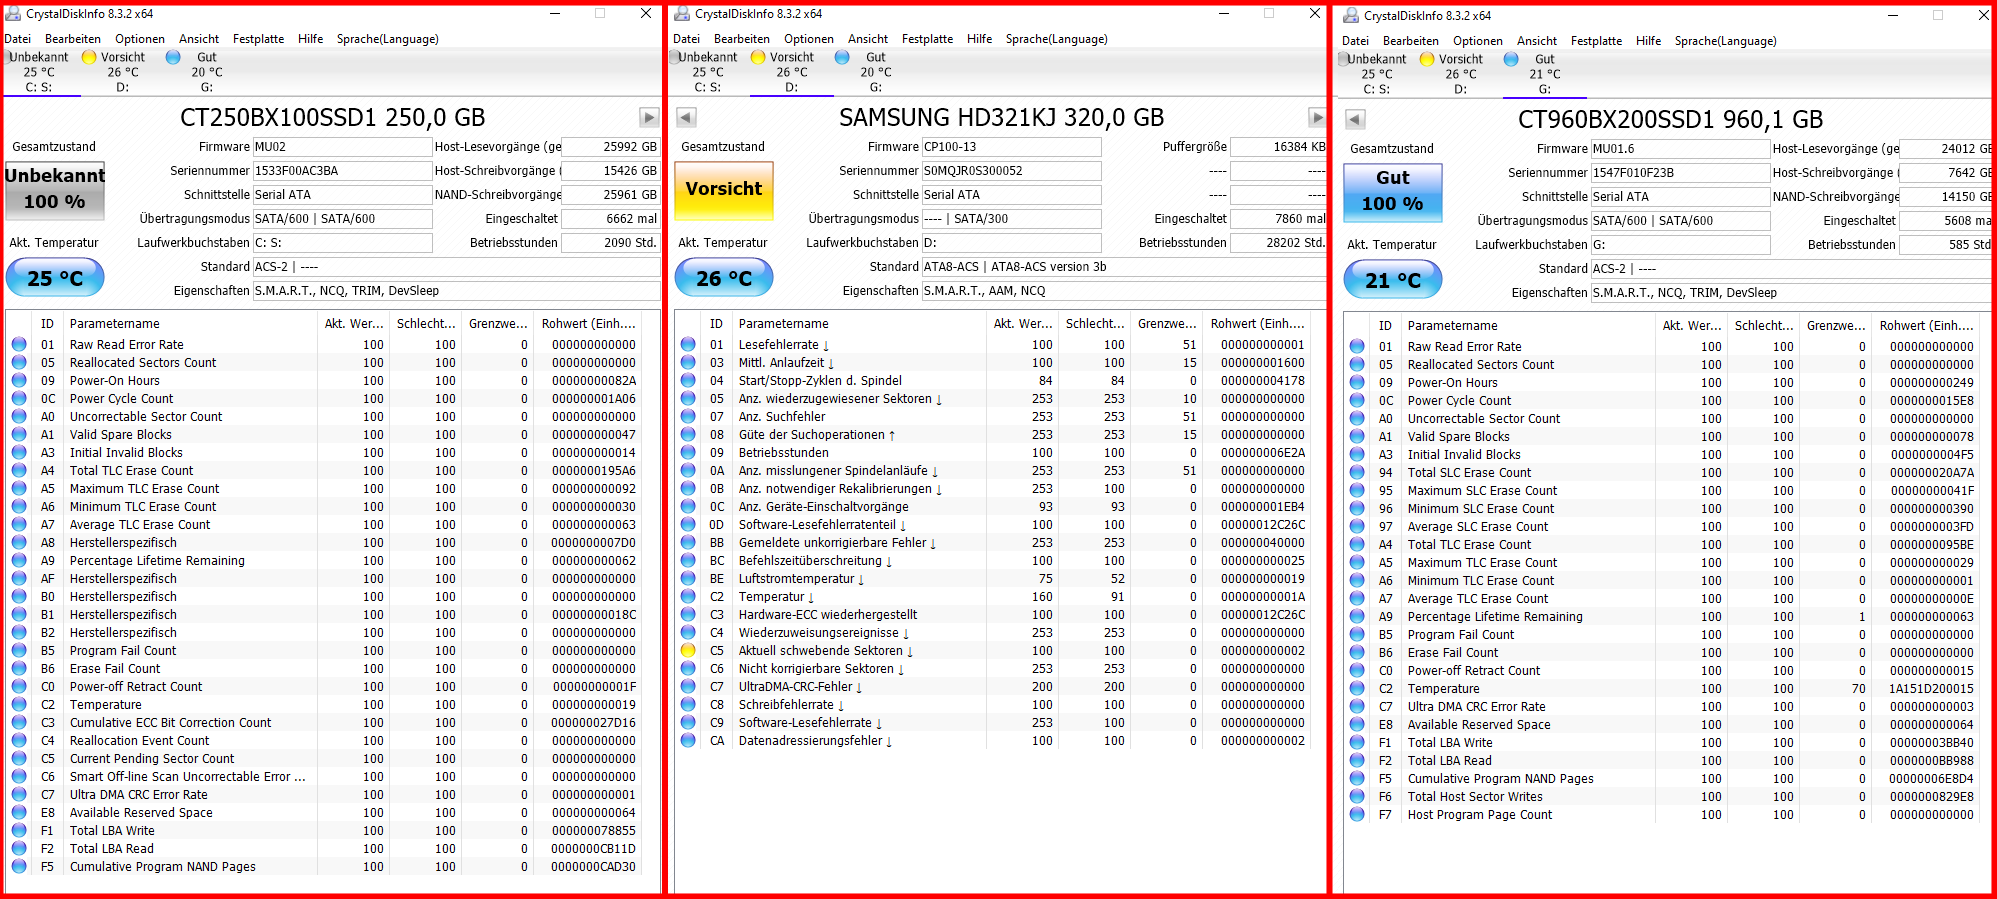This screenshot has height=899, width=1997.
Task: Click the 26 °C temperature button
Action: click(x=724, y=278)
